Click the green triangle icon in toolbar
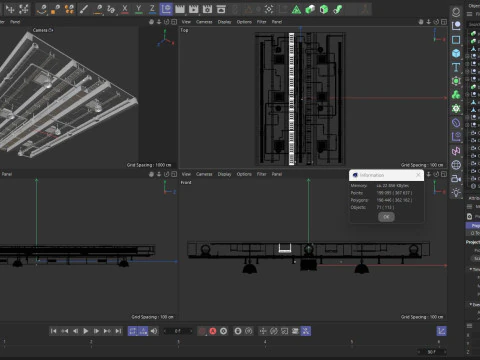480x360 pixels. click(x=296, y=9)
